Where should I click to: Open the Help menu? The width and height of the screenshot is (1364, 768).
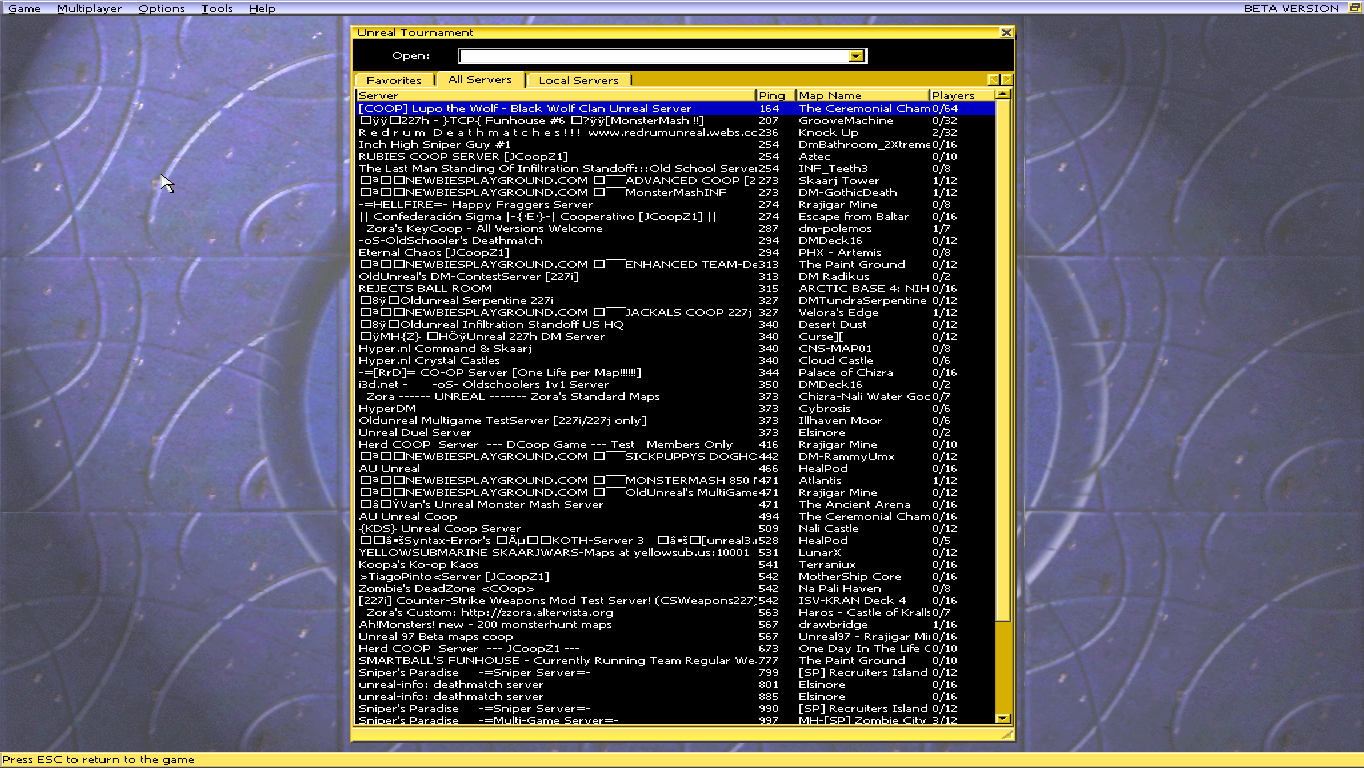[262, 8]
